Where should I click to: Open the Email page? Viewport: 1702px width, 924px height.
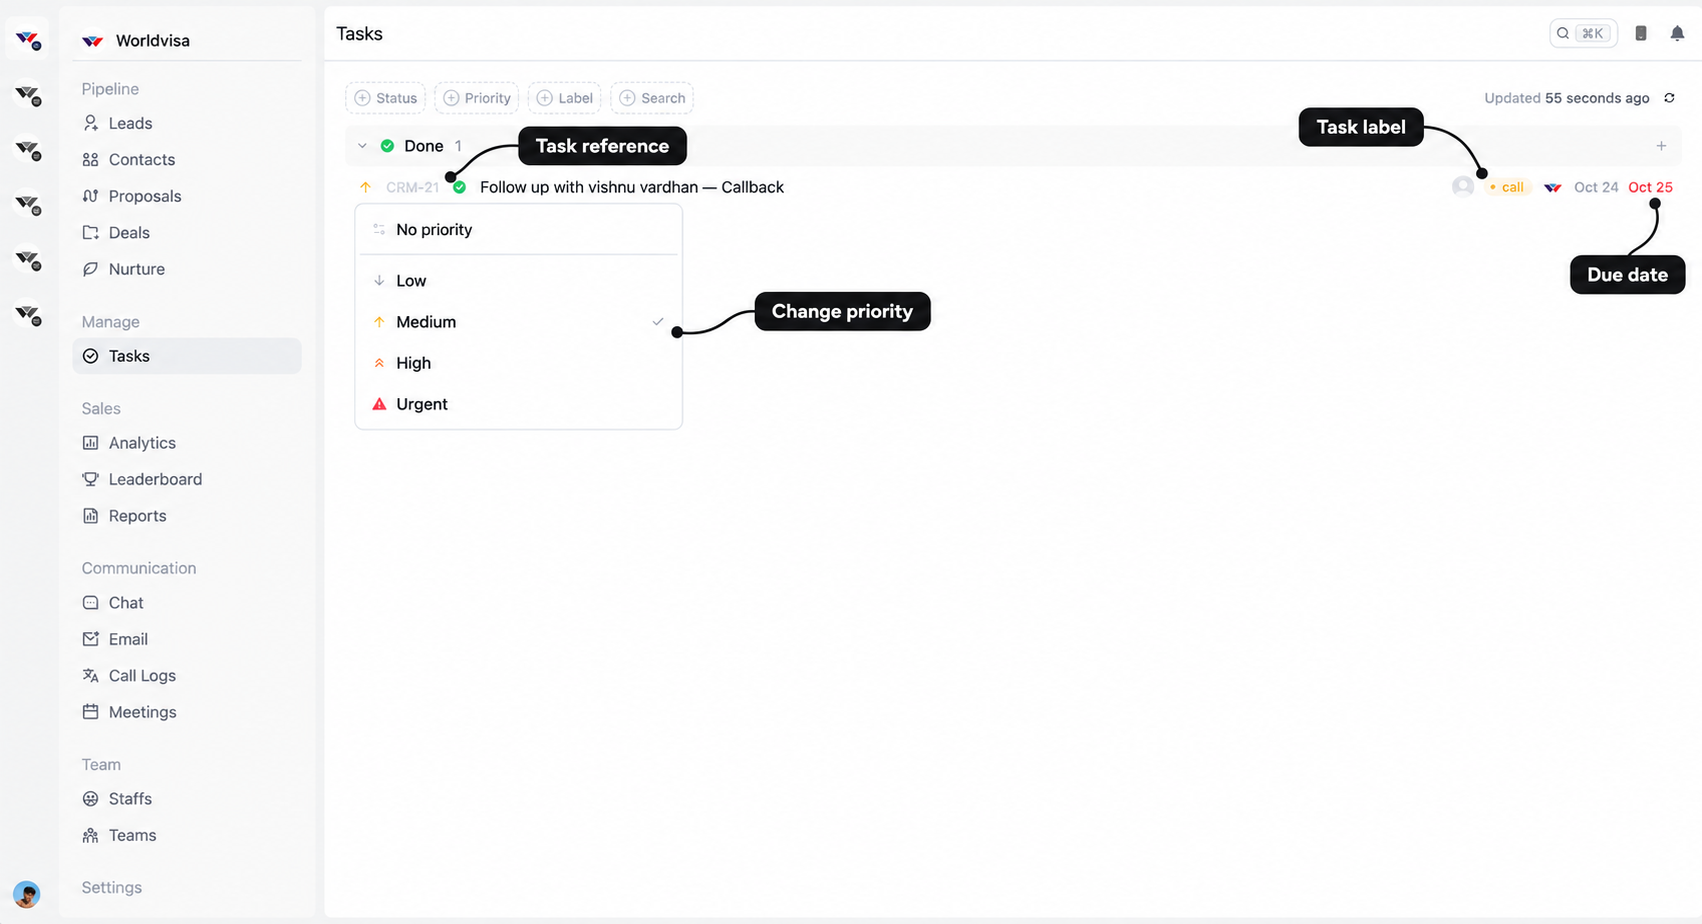pos(187,639)
